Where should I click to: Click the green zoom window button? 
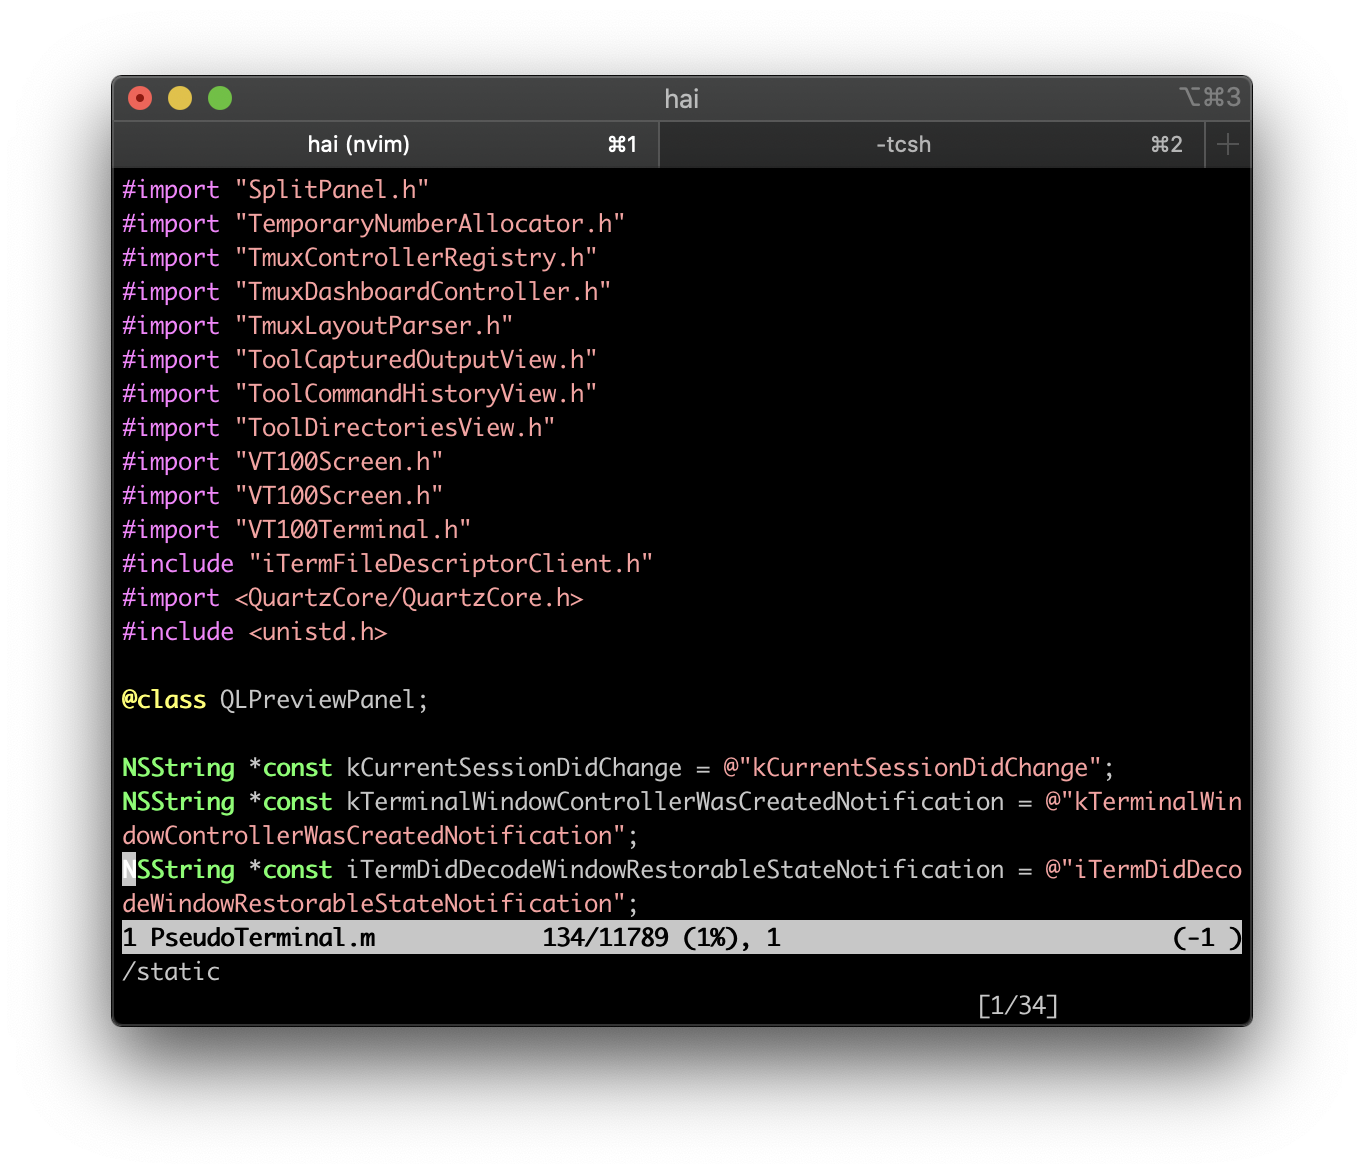pyautogui.click(x=220, y=98)
